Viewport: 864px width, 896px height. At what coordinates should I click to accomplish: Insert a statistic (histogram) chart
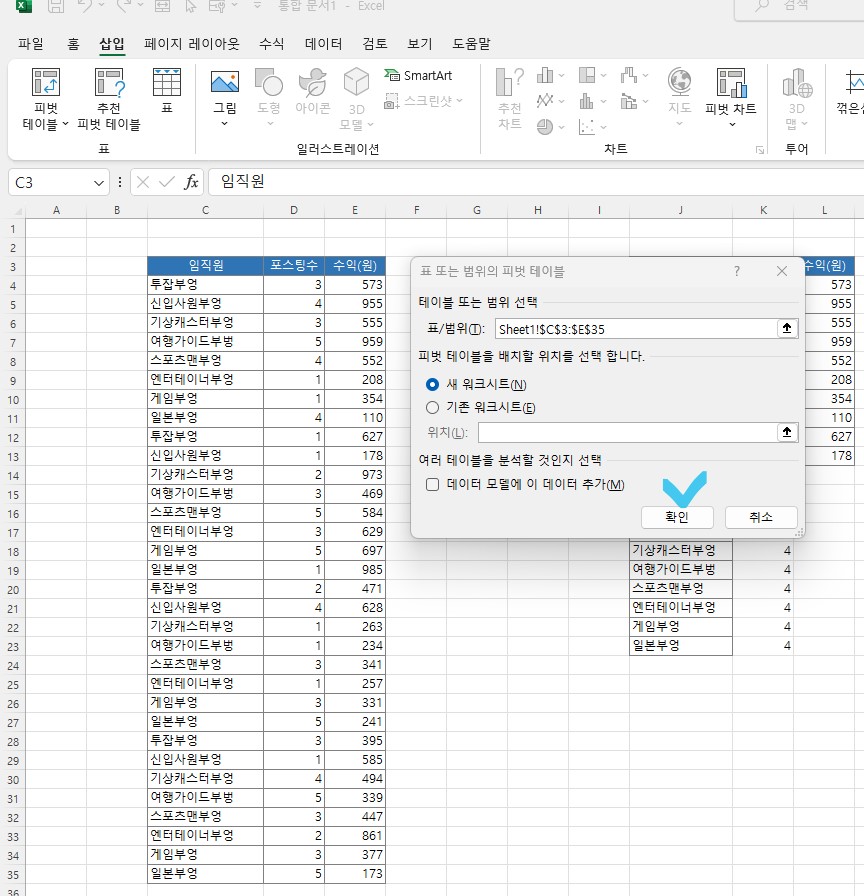(x=587, y=101)
